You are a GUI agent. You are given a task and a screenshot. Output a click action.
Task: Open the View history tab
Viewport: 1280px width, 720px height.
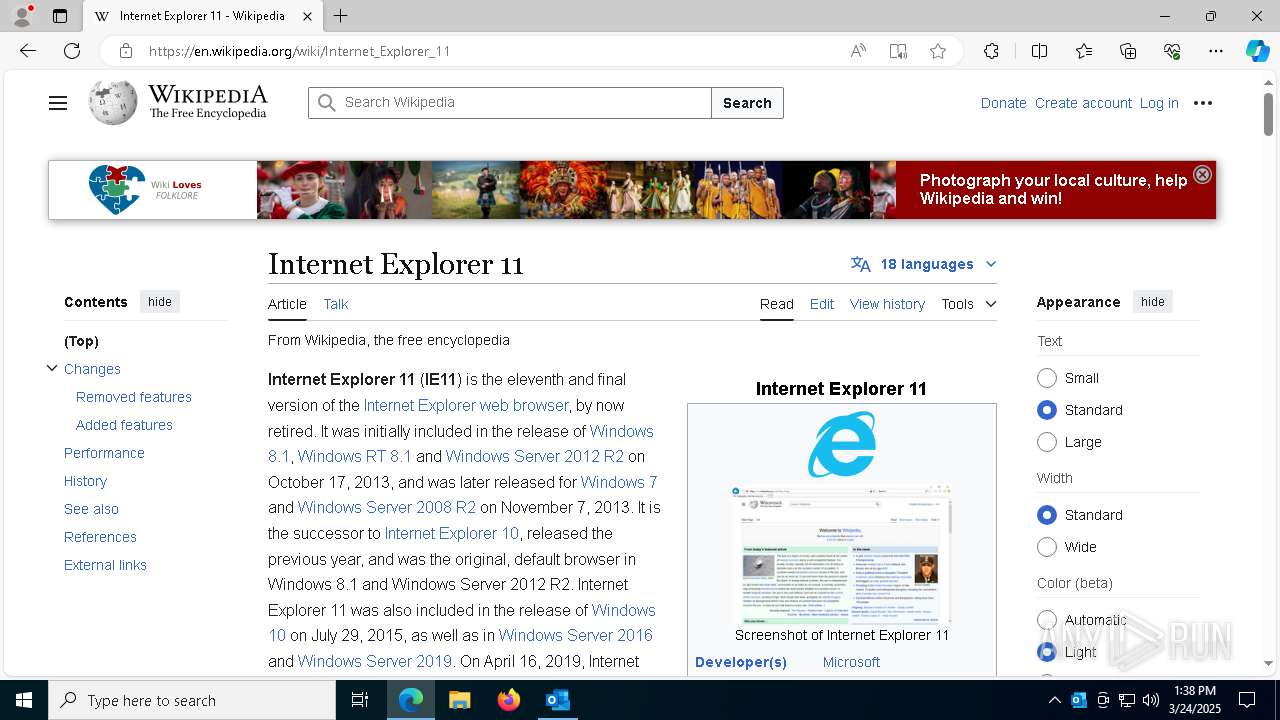(887, 304)
